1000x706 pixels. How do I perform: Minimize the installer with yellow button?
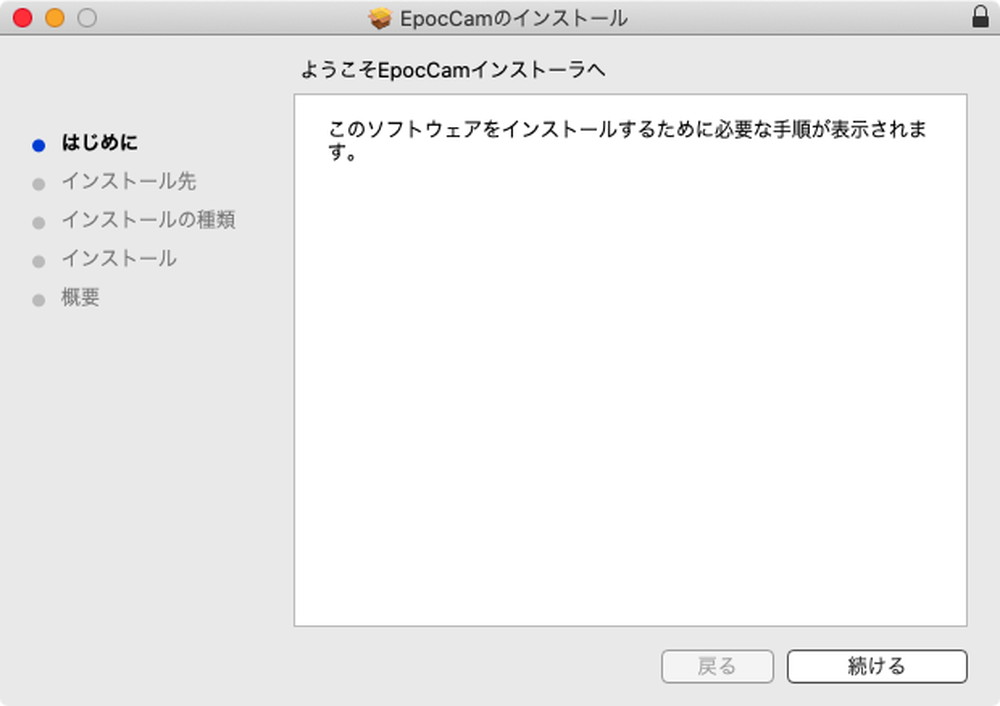[x=55, y=18]
